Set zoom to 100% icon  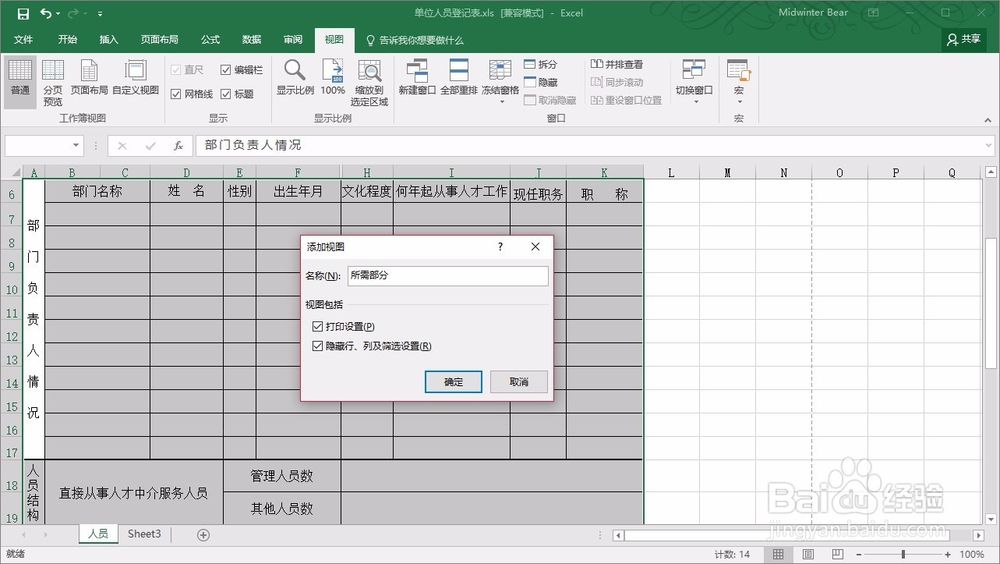click(333, 78)
